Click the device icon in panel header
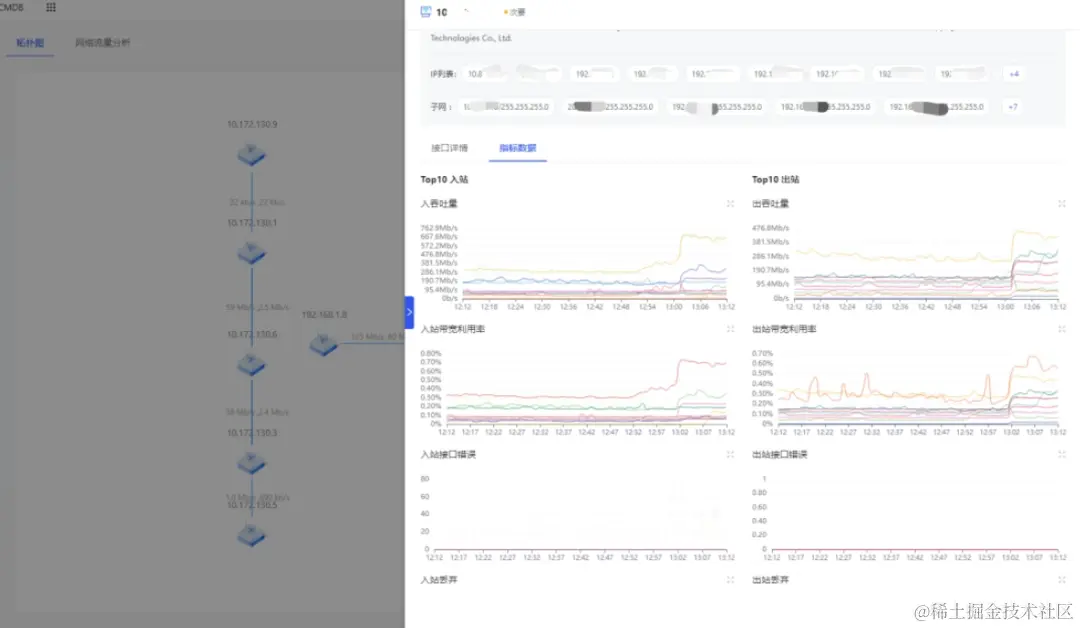Screen dimensions: 1080x628 [x=426, y=12]
